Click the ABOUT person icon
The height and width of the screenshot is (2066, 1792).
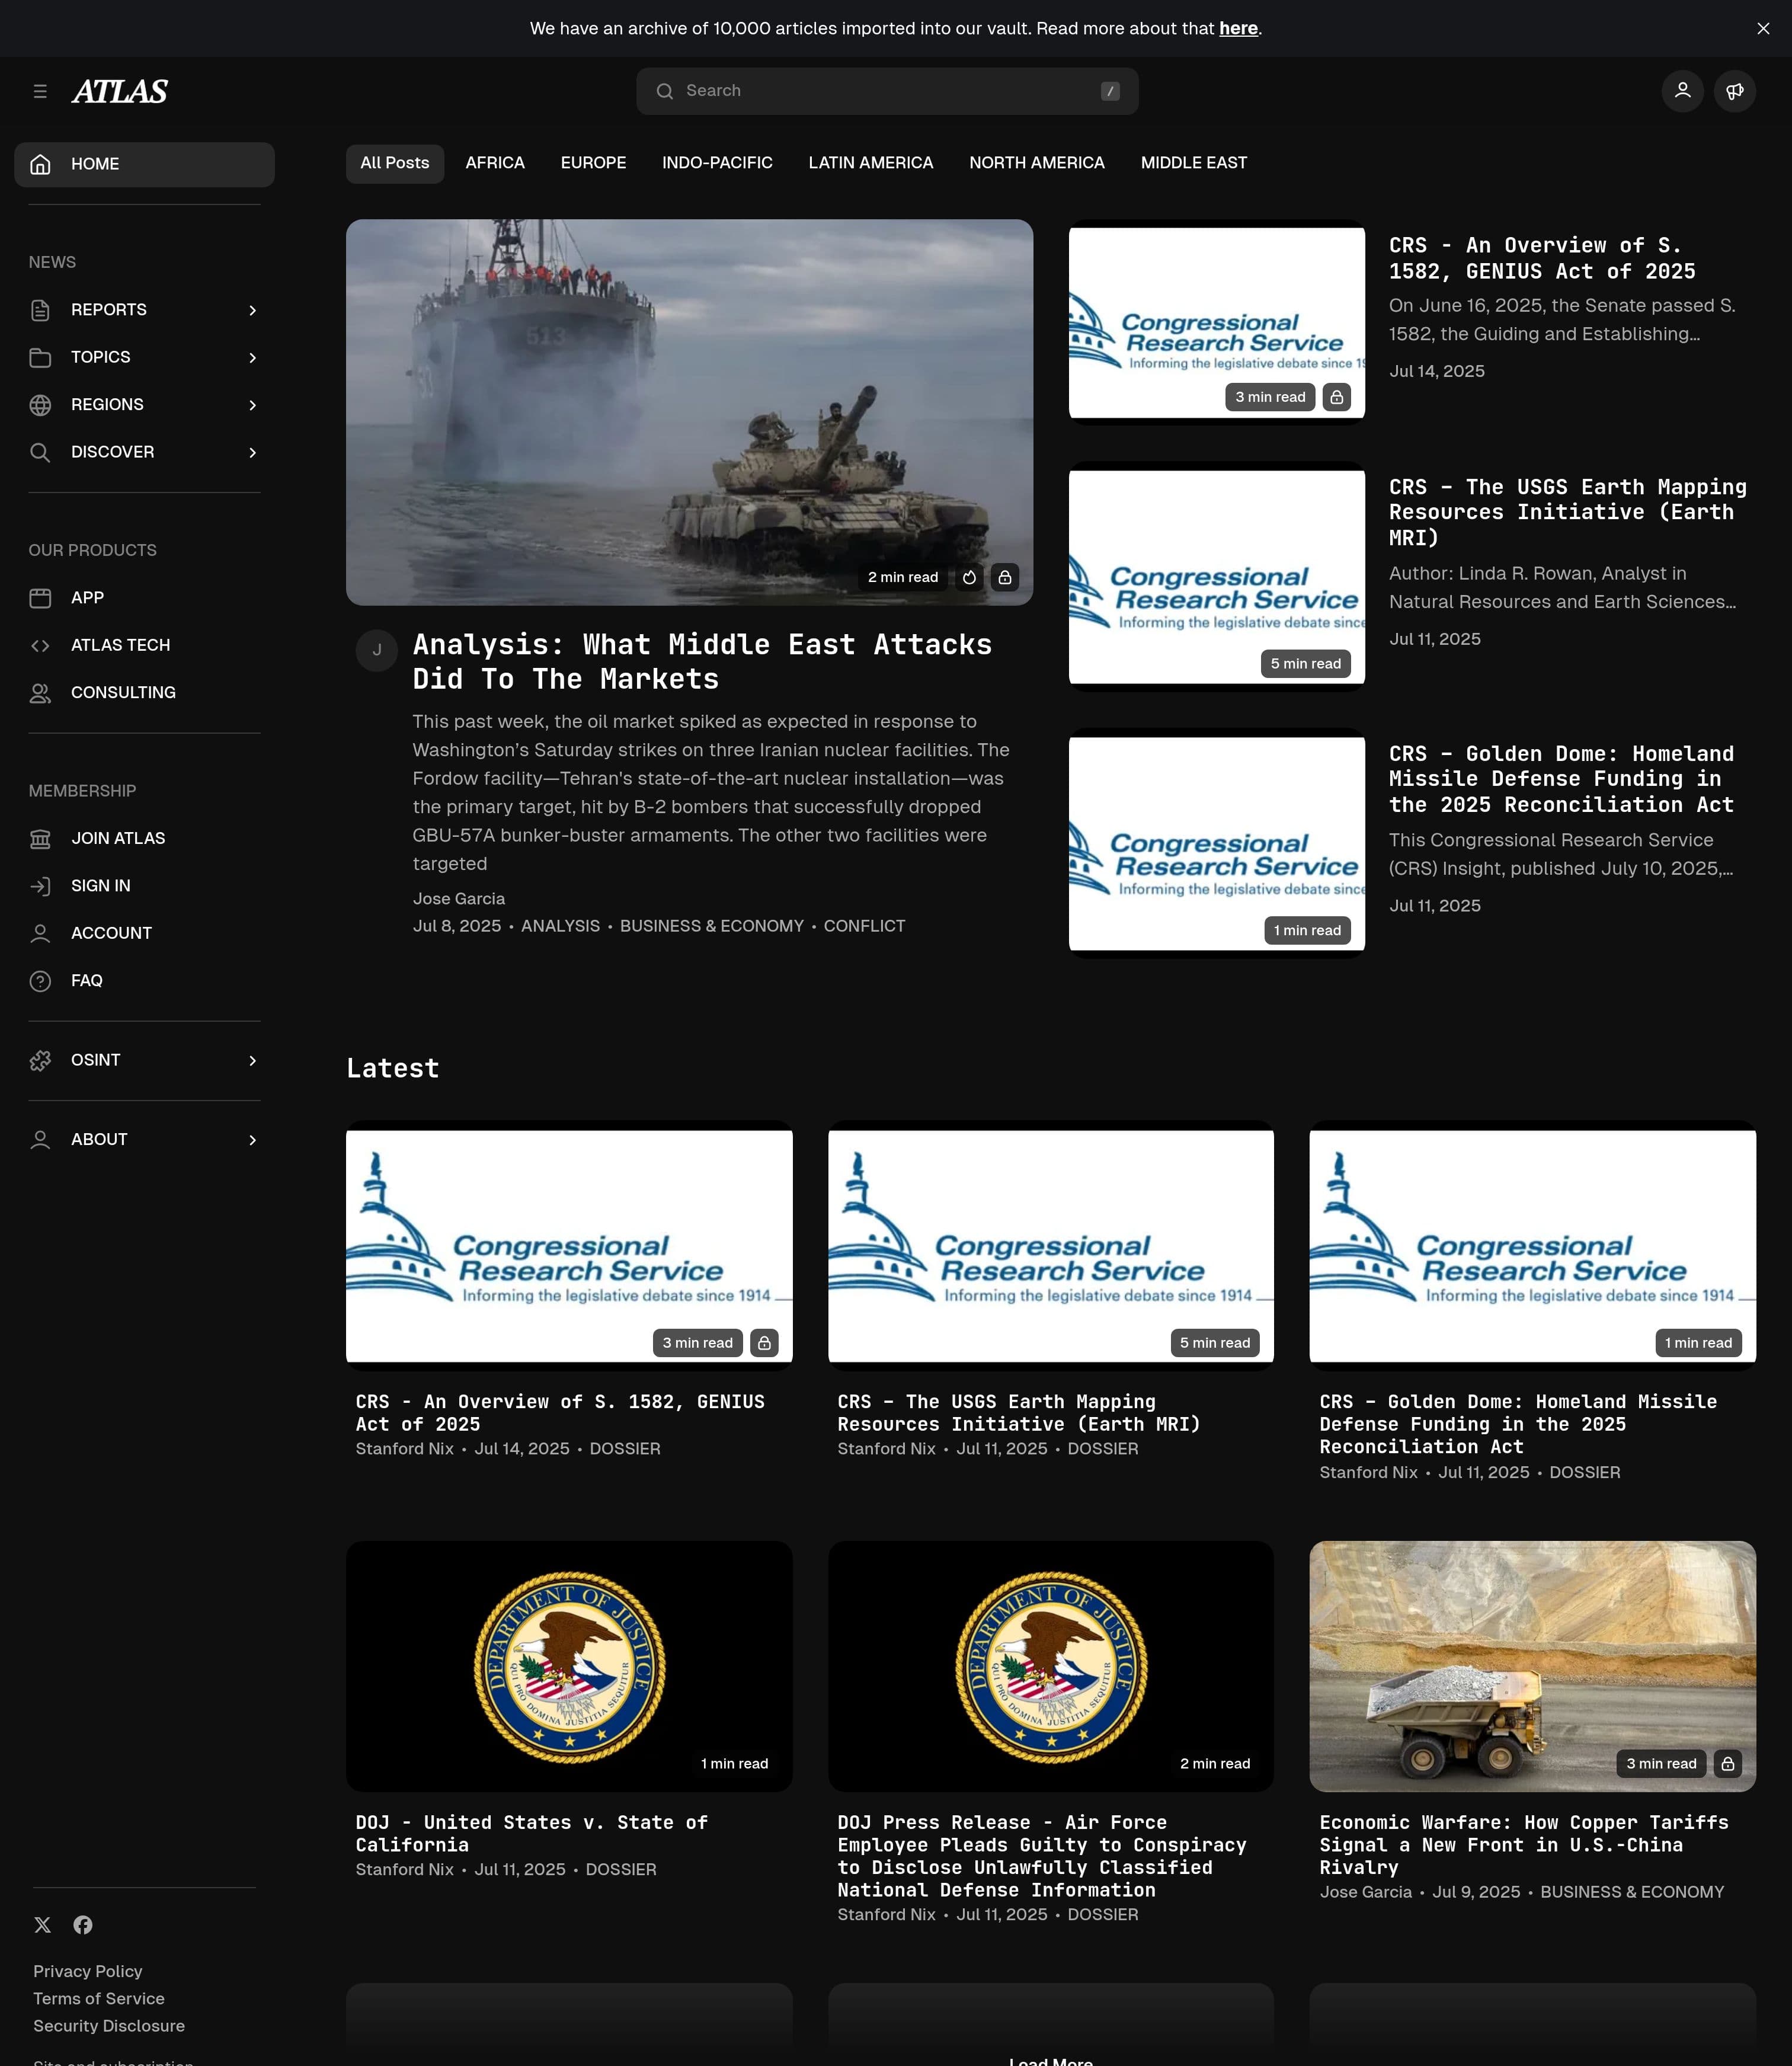[x=40, y=1140]
